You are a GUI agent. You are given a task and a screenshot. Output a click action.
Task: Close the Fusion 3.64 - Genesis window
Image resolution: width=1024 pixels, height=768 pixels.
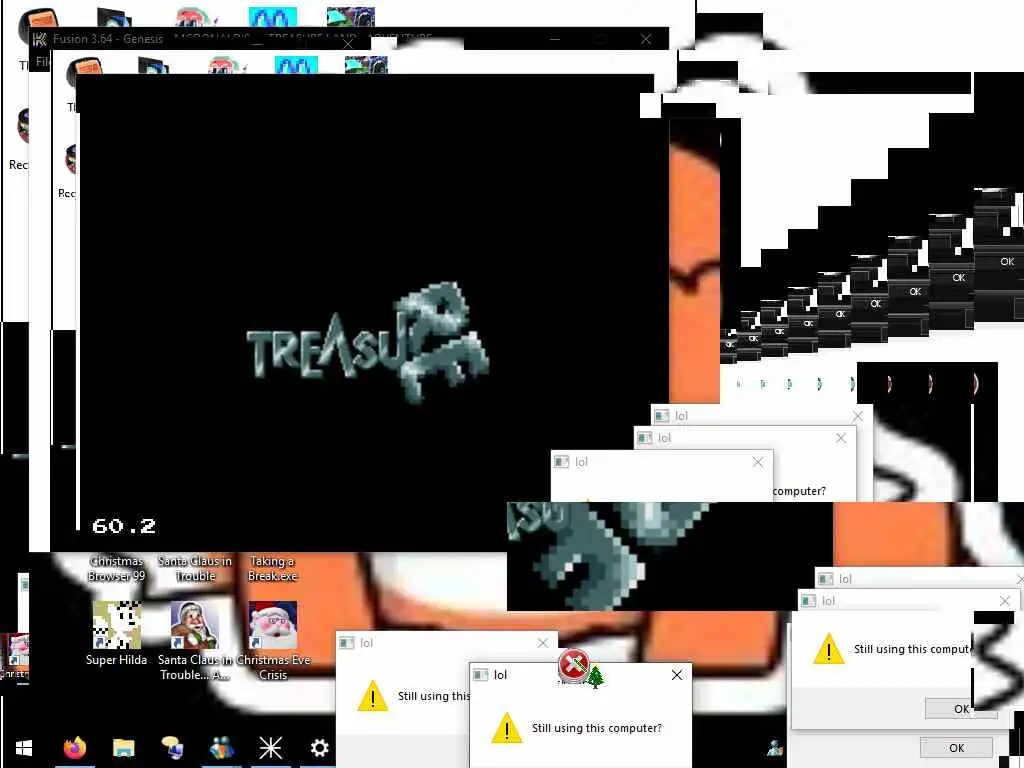(646, 39)
